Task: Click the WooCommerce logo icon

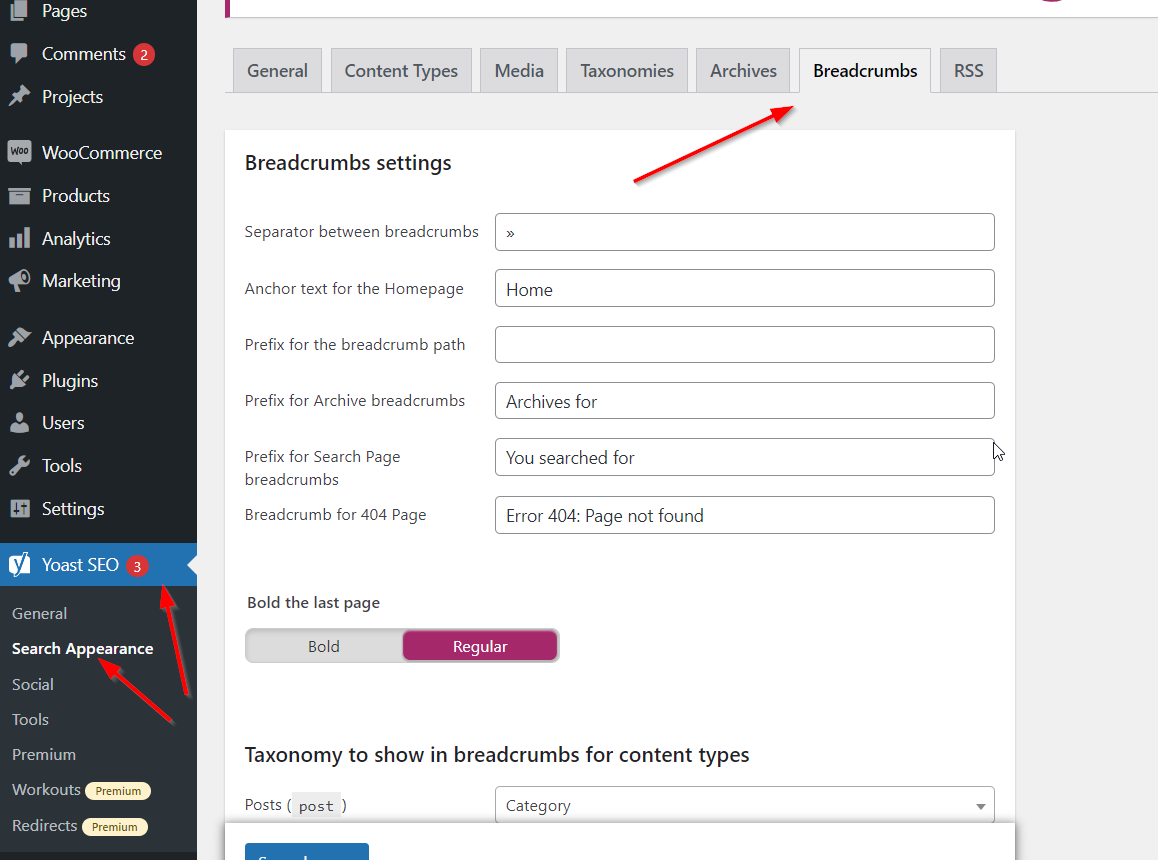Action: (x=19, y=153)
